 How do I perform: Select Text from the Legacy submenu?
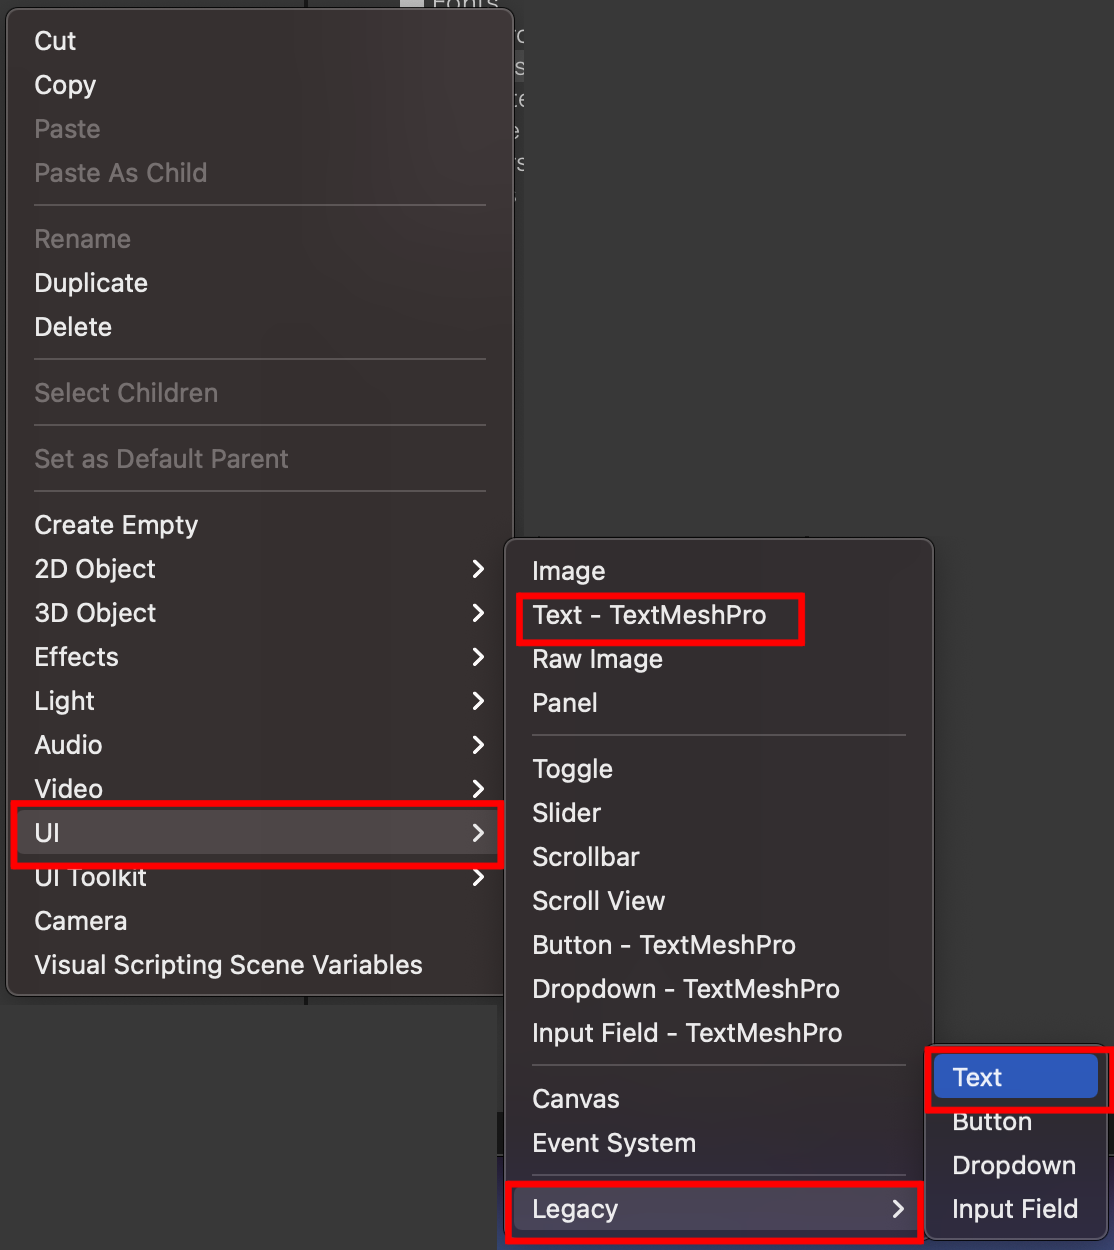coord(976,1077)
